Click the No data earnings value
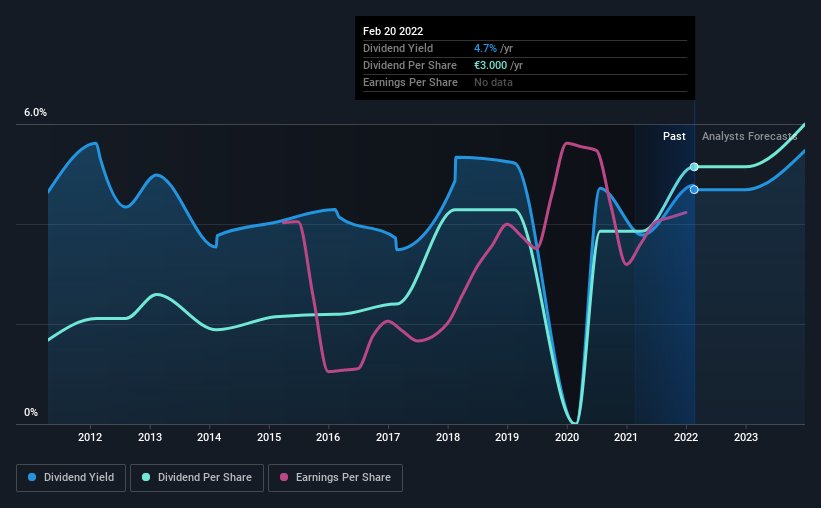Image resolution: width=821 pixels, height=508 pixels. pyautogui.click(x=493, y=82)
